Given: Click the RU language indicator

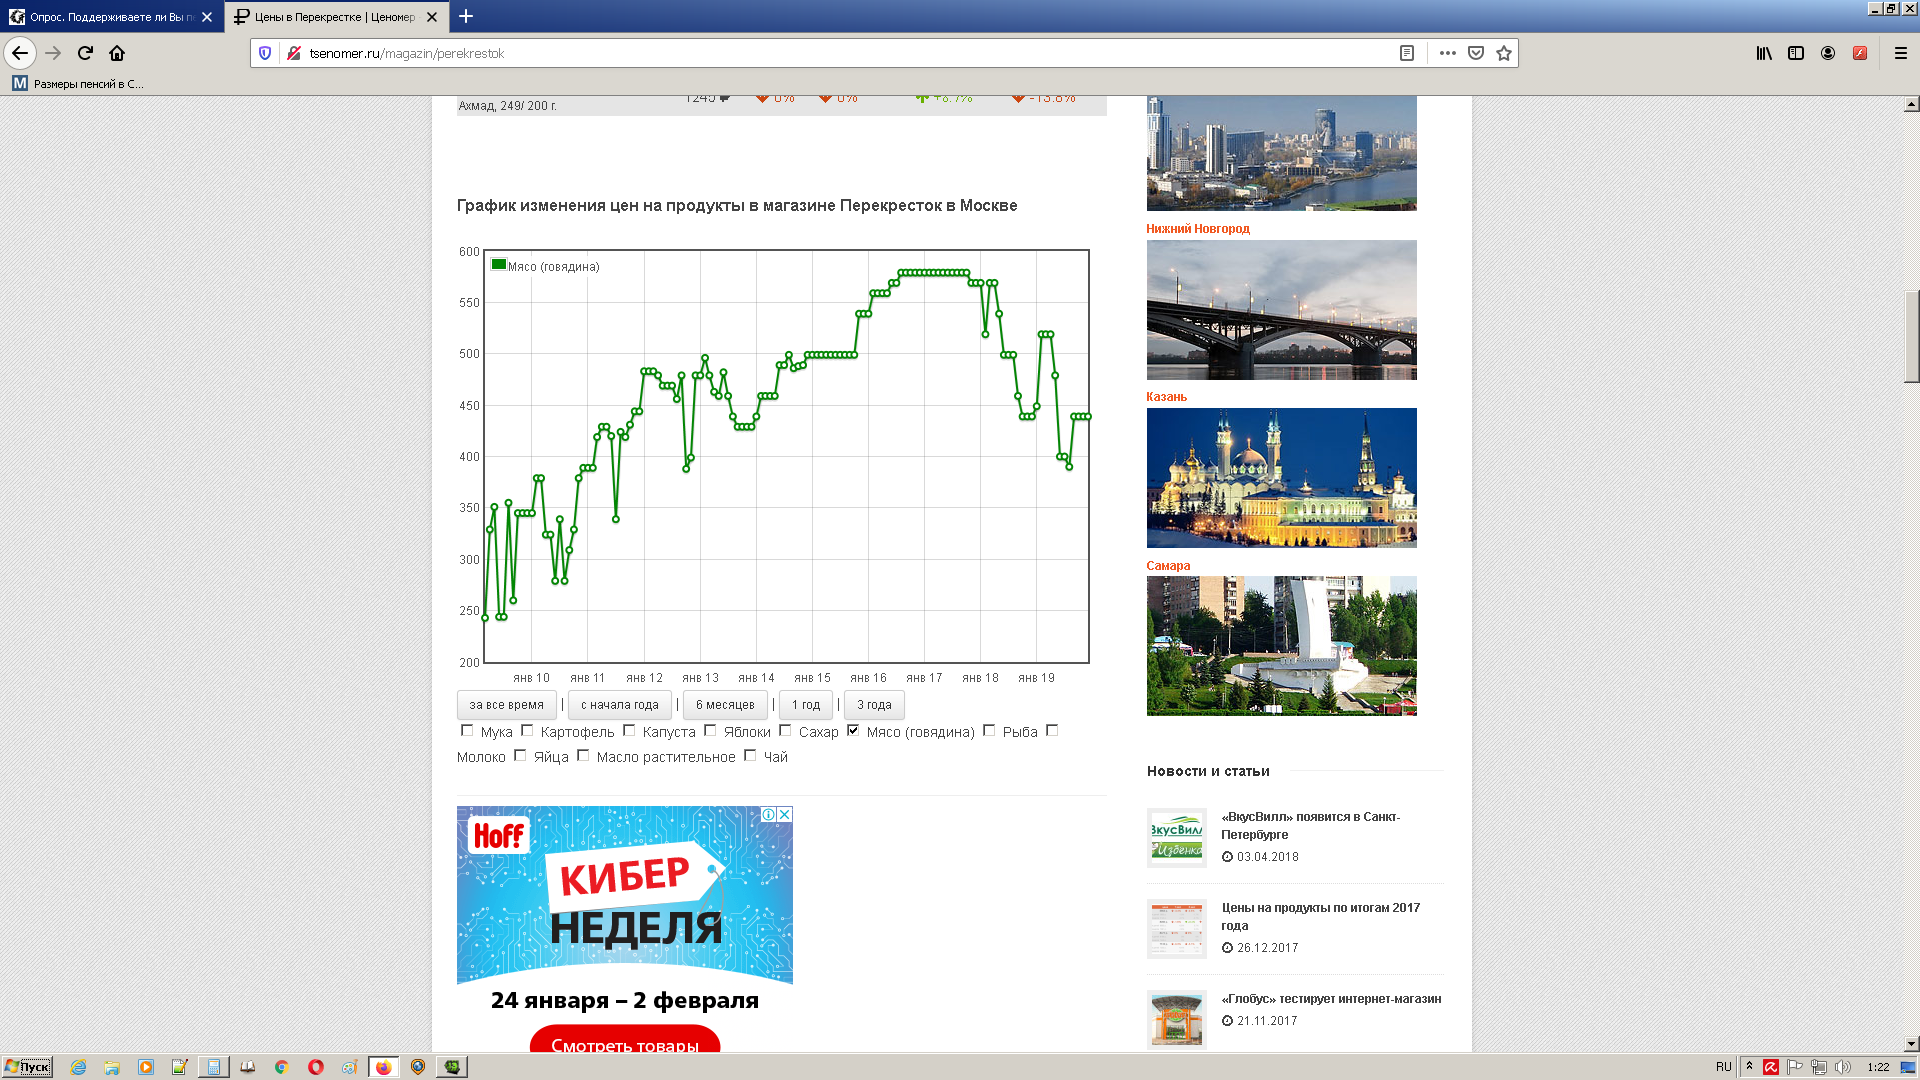Looking at the screenshot, I should (x=1723, y=1067).
